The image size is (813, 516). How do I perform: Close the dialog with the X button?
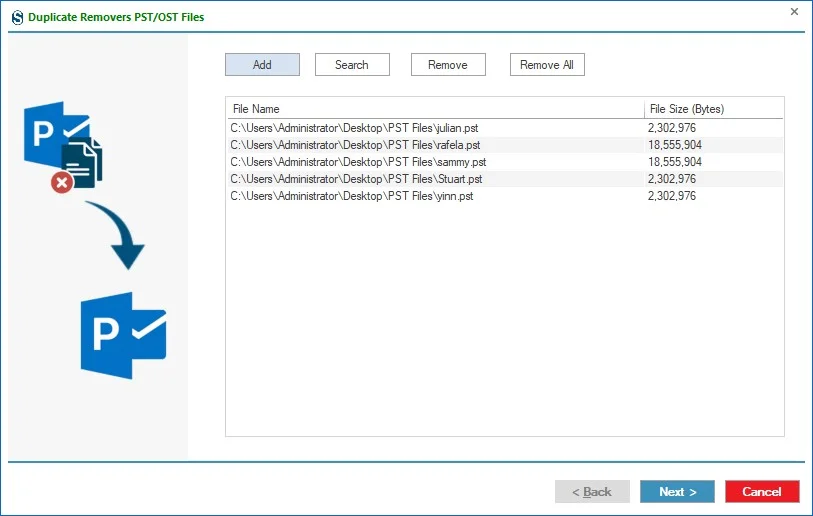[x=794, y=11]
